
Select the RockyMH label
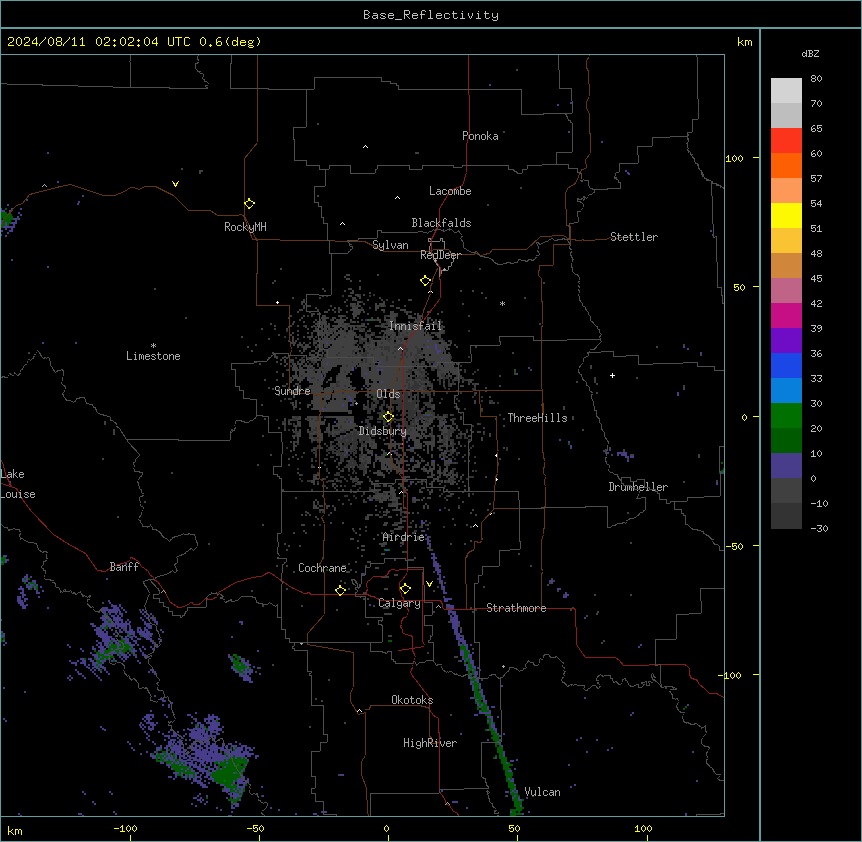click(x=245, y=226)
